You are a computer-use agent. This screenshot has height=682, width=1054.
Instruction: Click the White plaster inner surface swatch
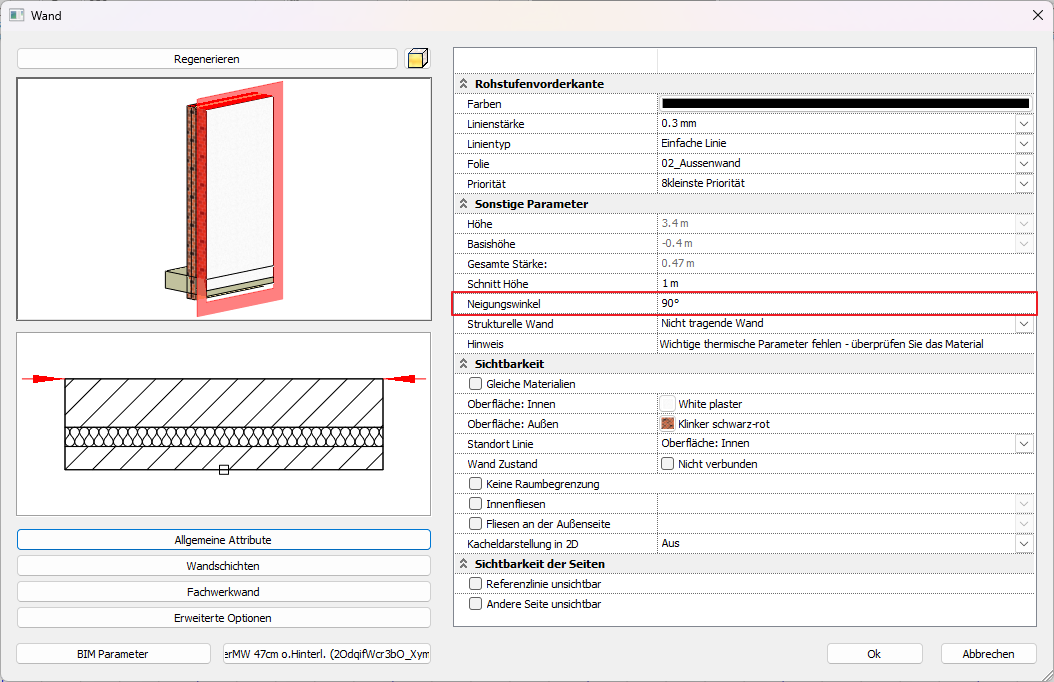667,404
